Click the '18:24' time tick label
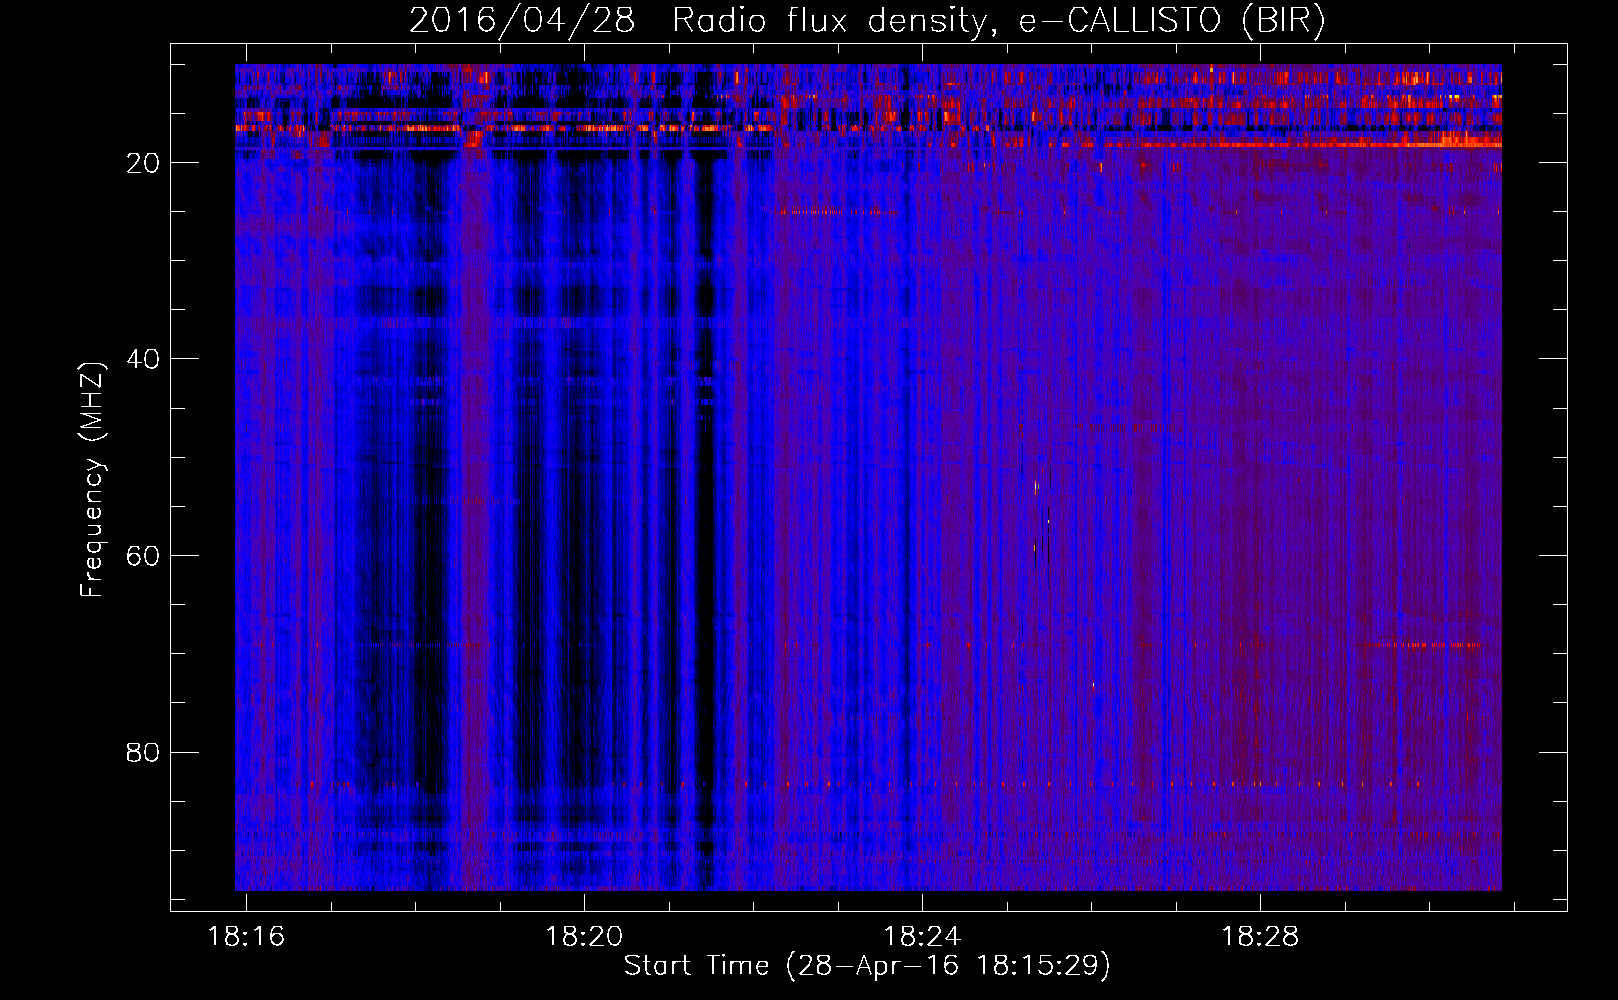This screenshot has height=1000, width=1618. (922, 937)
